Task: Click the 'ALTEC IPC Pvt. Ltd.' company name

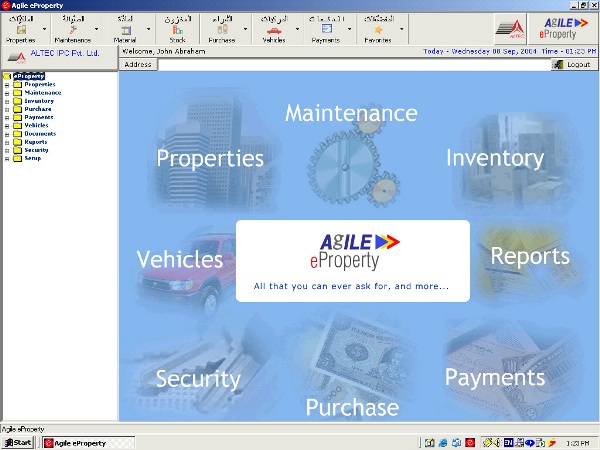Action: click(x=65, y=53)
